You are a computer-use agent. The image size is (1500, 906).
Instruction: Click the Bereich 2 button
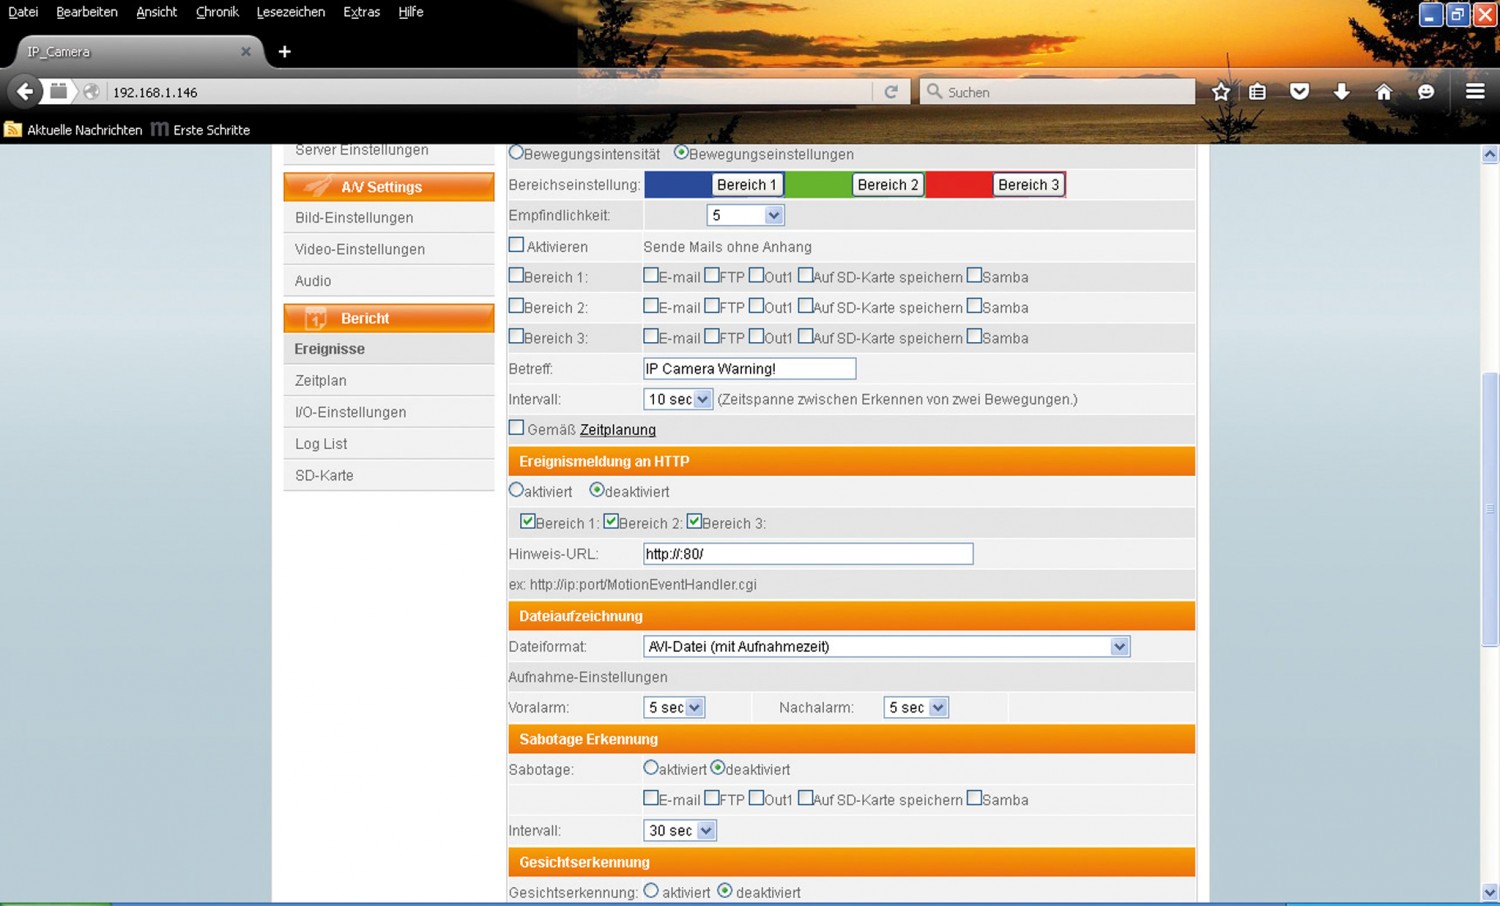click(x=887, y=185)
